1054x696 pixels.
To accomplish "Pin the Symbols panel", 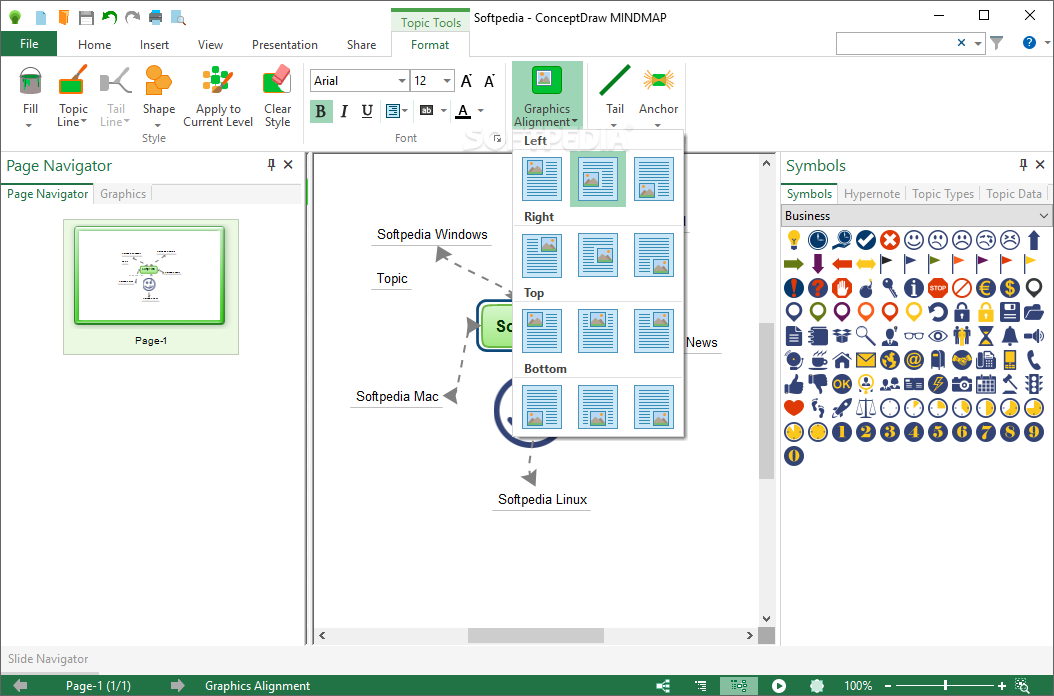I will 1023,164.
